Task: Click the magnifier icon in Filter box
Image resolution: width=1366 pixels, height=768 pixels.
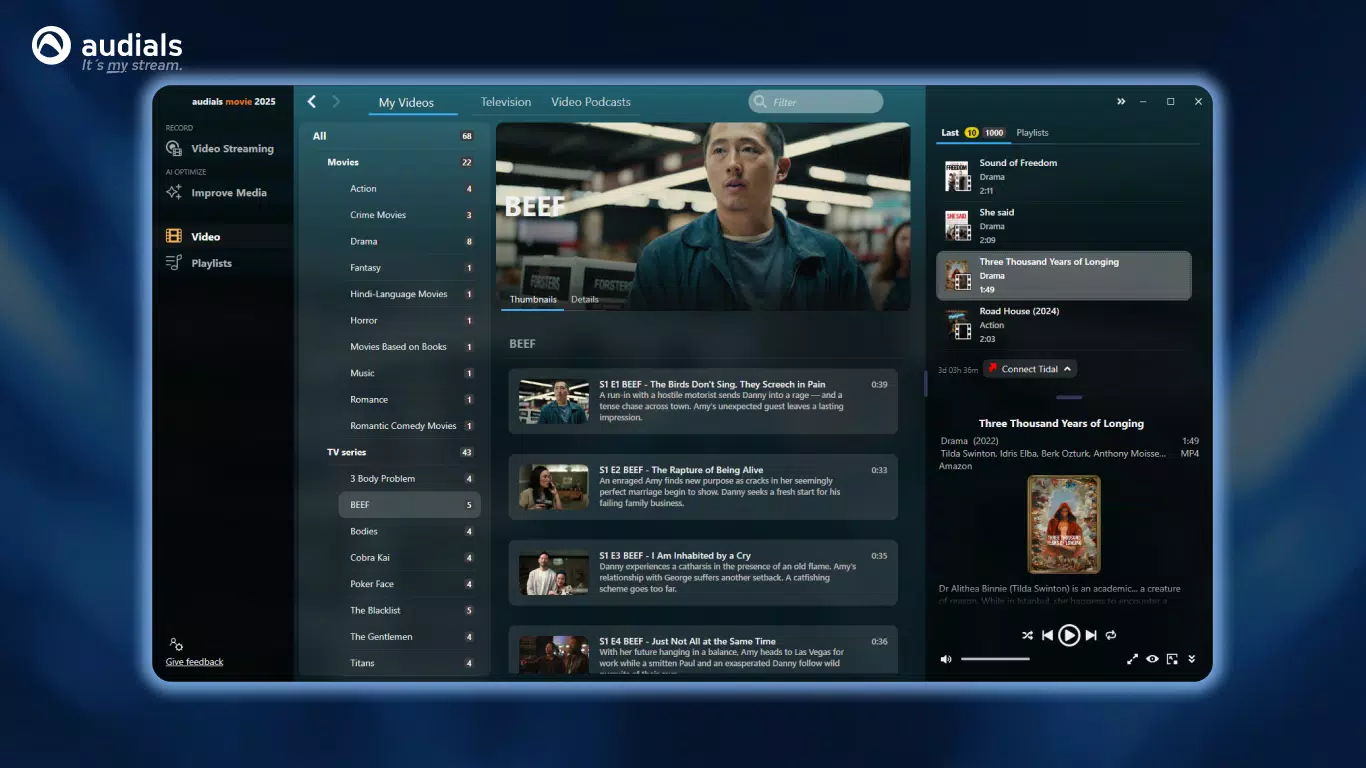Action: (761, 101)
